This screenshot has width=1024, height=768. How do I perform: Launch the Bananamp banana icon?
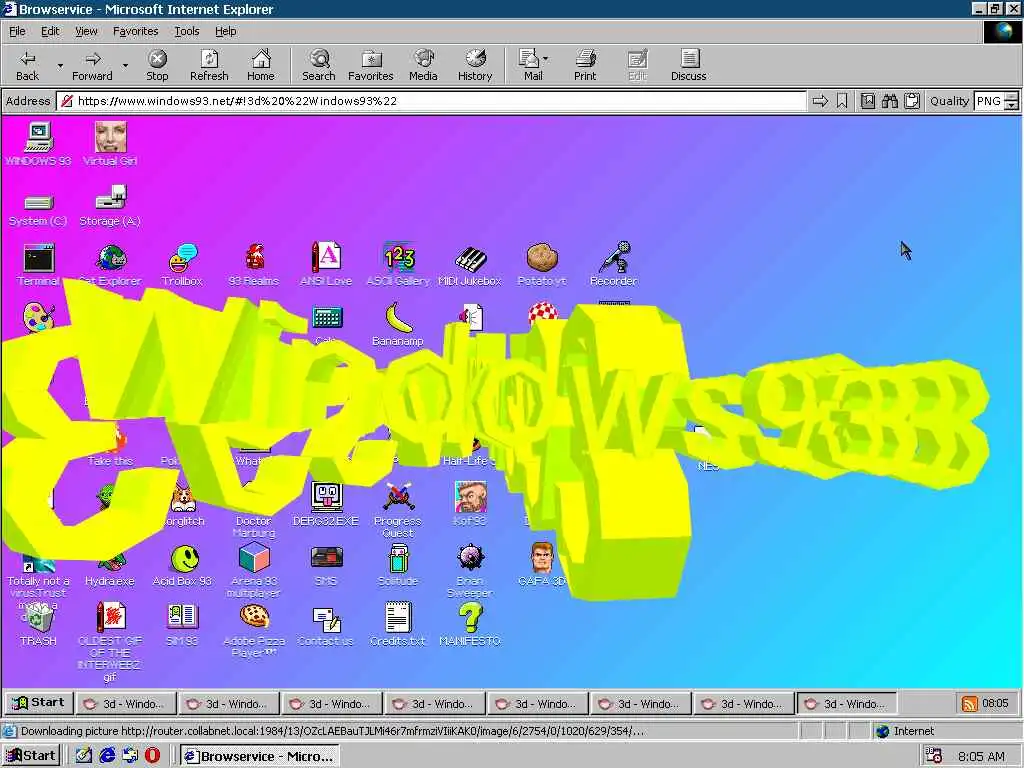pyautogui.click(x=398, y=324)
